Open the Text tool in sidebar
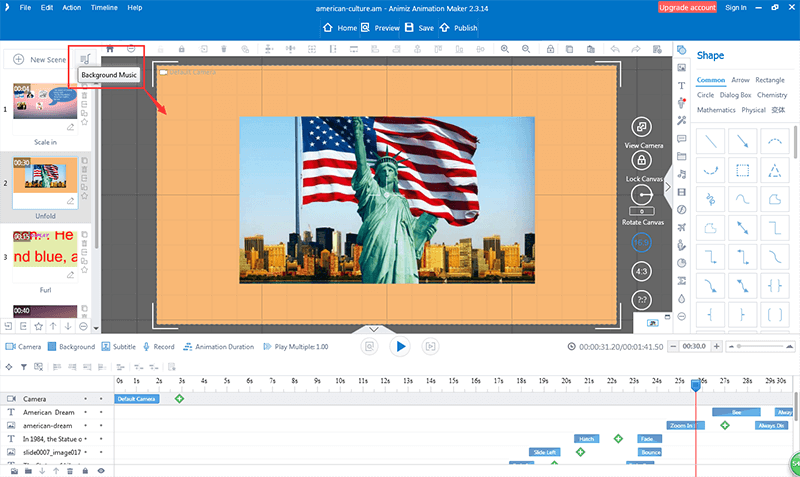800x477 pixels. [x=681, y=85]
